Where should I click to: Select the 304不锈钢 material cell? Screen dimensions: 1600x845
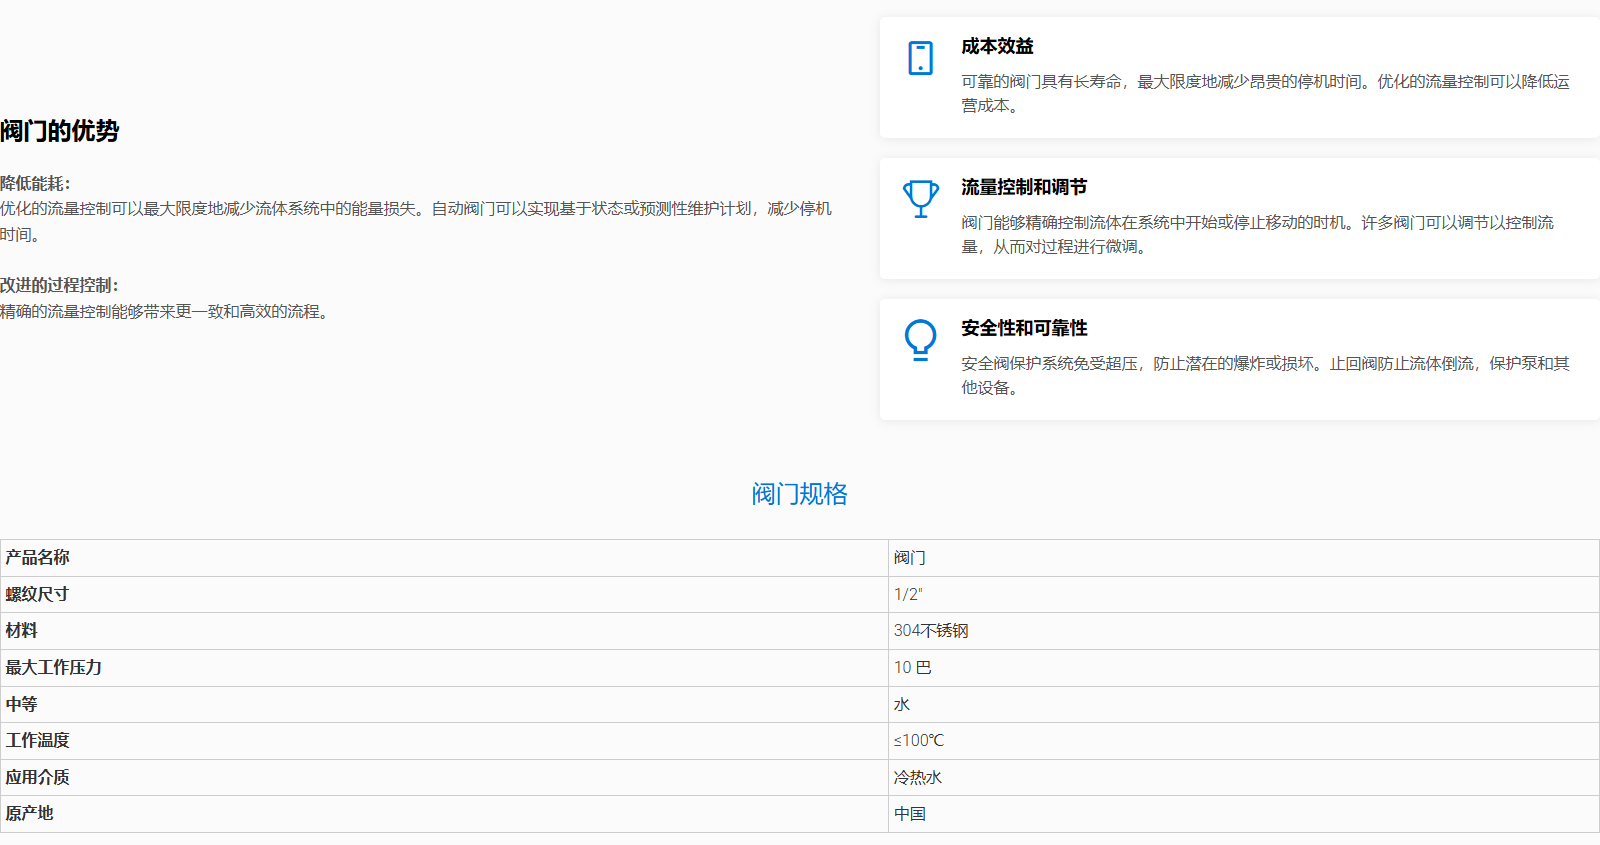pos(931,631)
